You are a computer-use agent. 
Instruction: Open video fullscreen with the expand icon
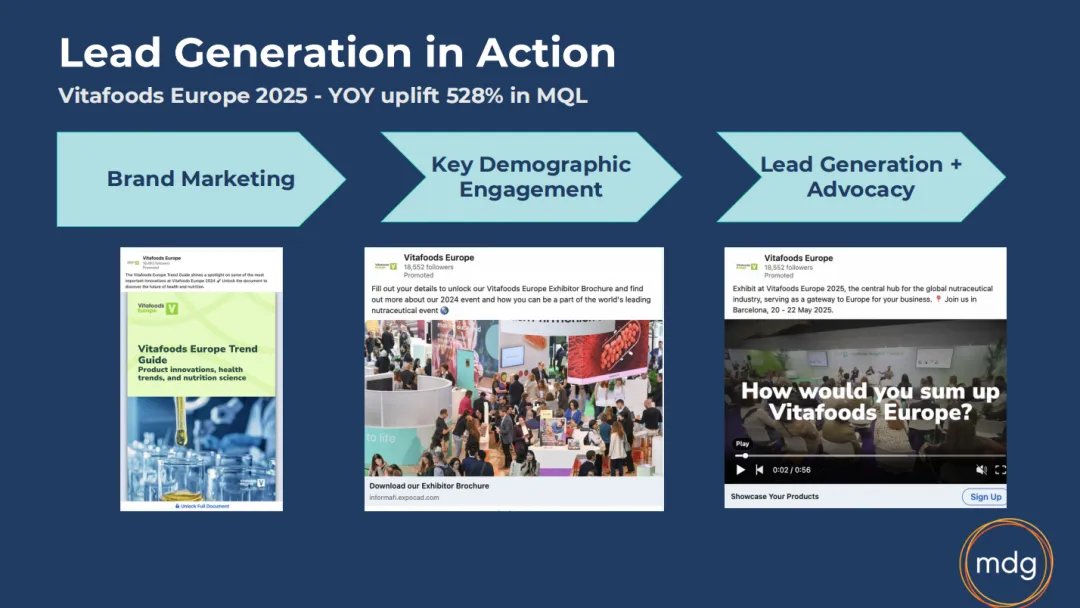1000,470
